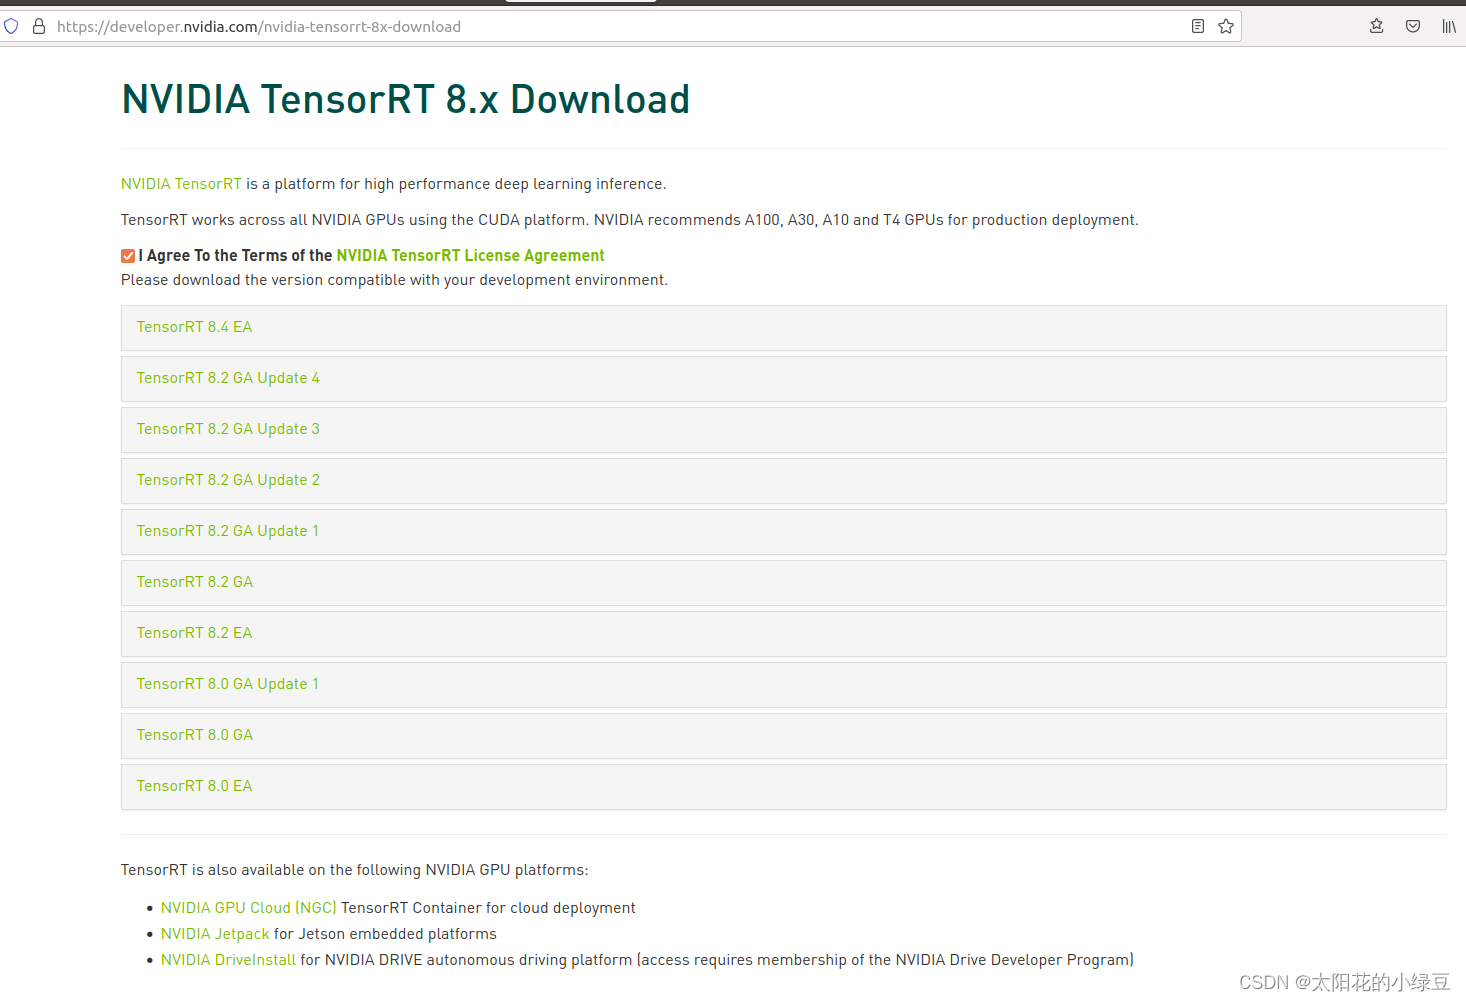The width and height of the screenshot is (1466, 1001).
Task: Click the tracking protection shield icon
Action: [x=11, y=26]
